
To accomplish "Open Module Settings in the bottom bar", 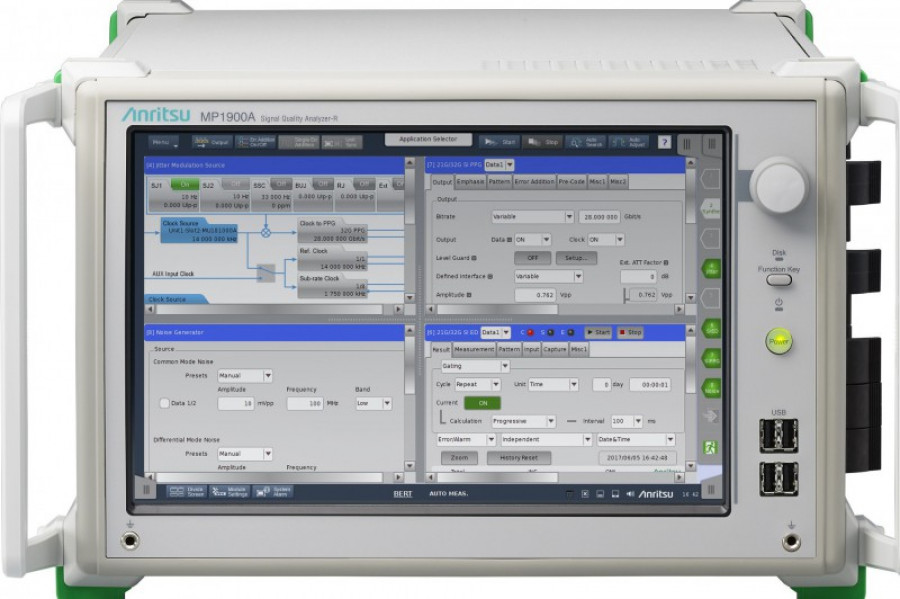I will 228,492.
